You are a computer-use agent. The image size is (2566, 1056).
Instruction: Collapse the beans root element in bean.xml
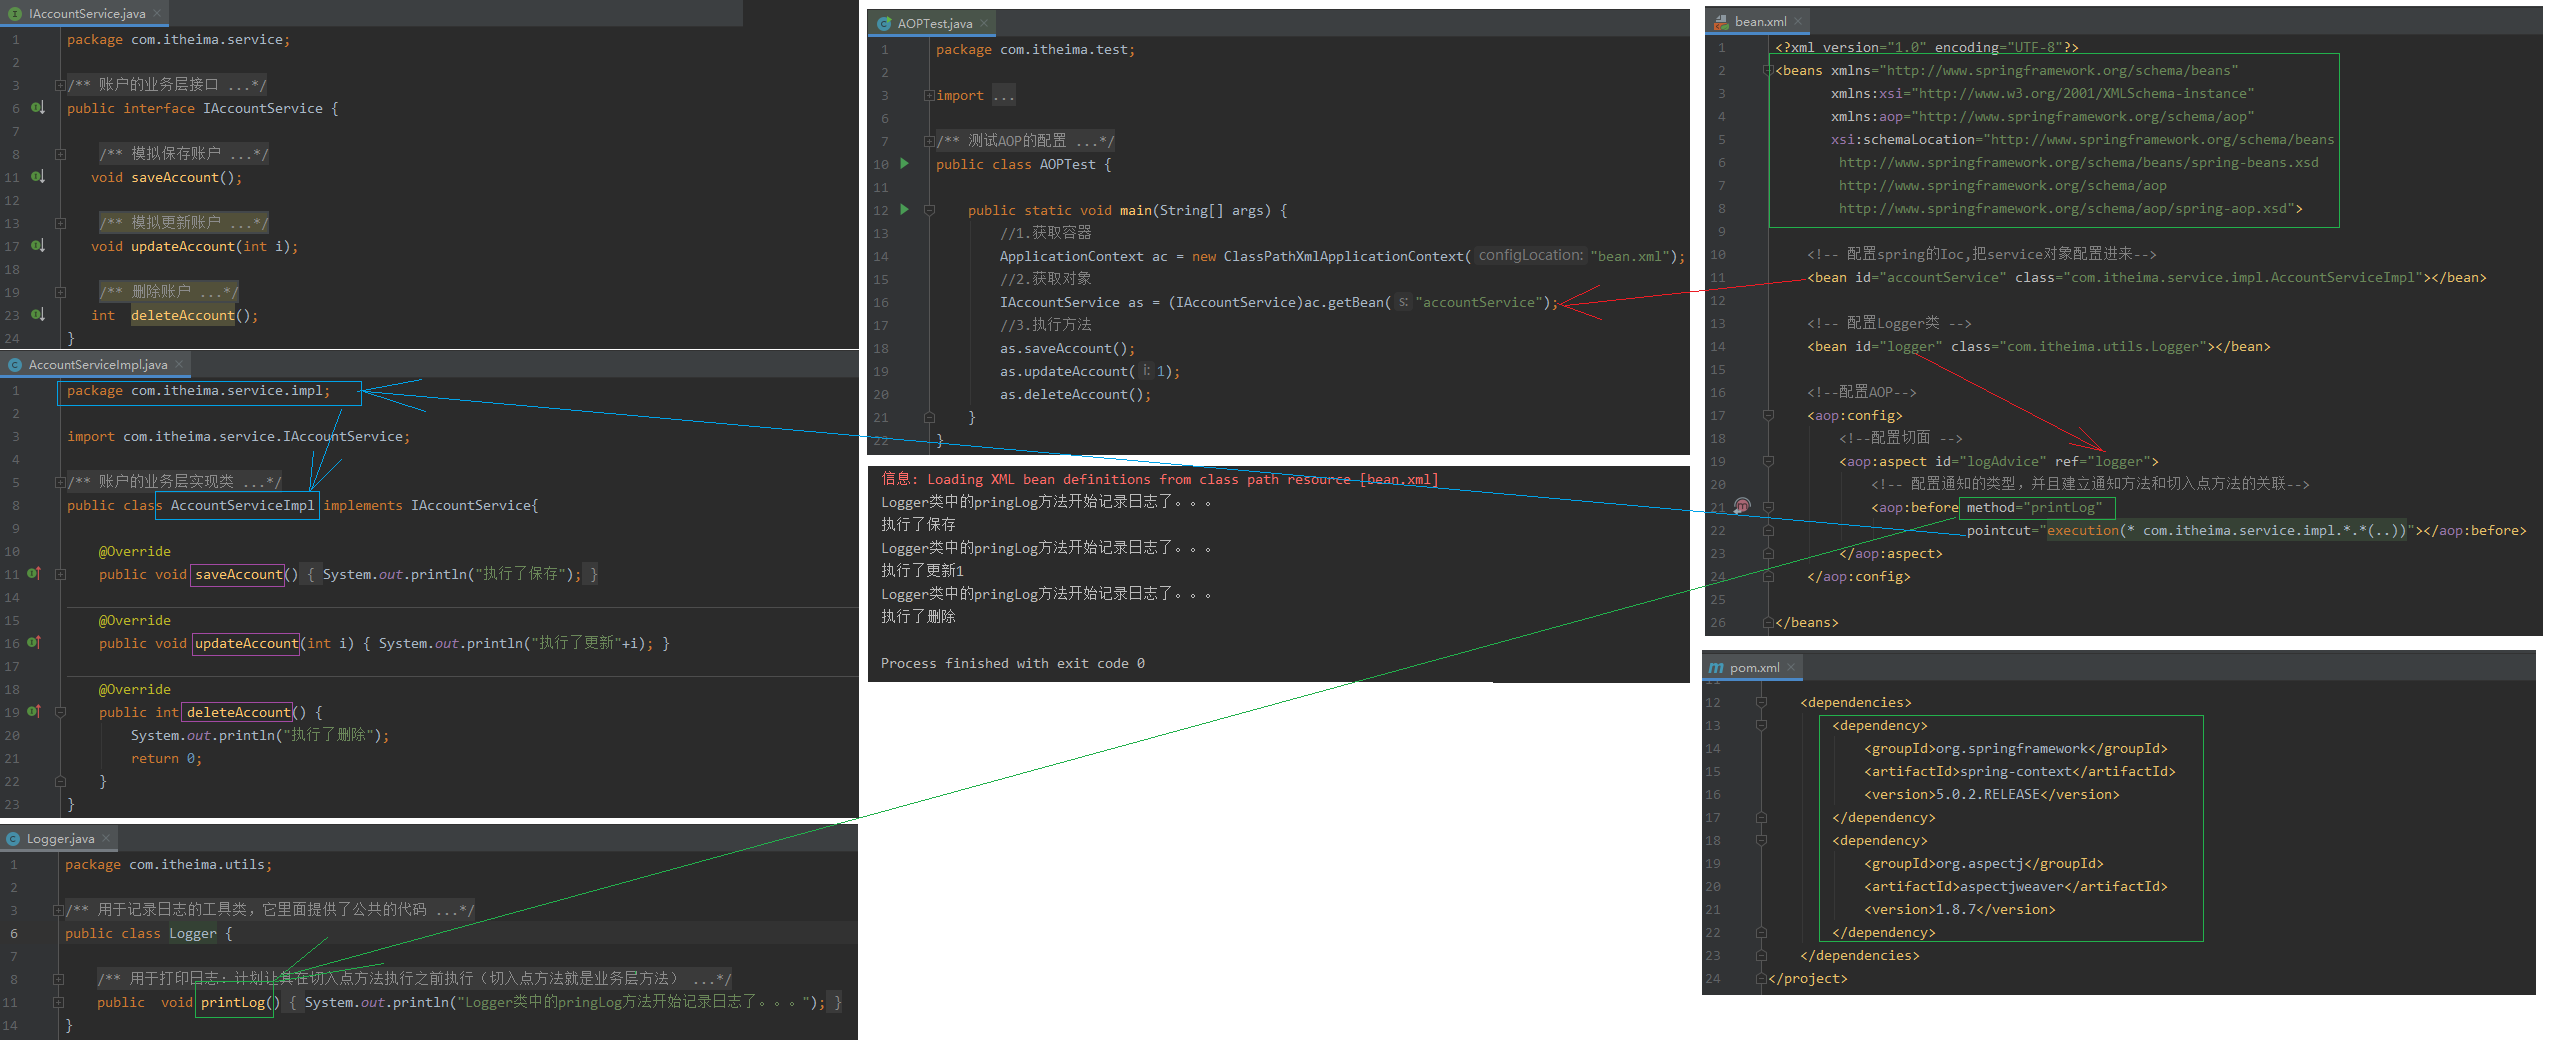[1768, 70]
